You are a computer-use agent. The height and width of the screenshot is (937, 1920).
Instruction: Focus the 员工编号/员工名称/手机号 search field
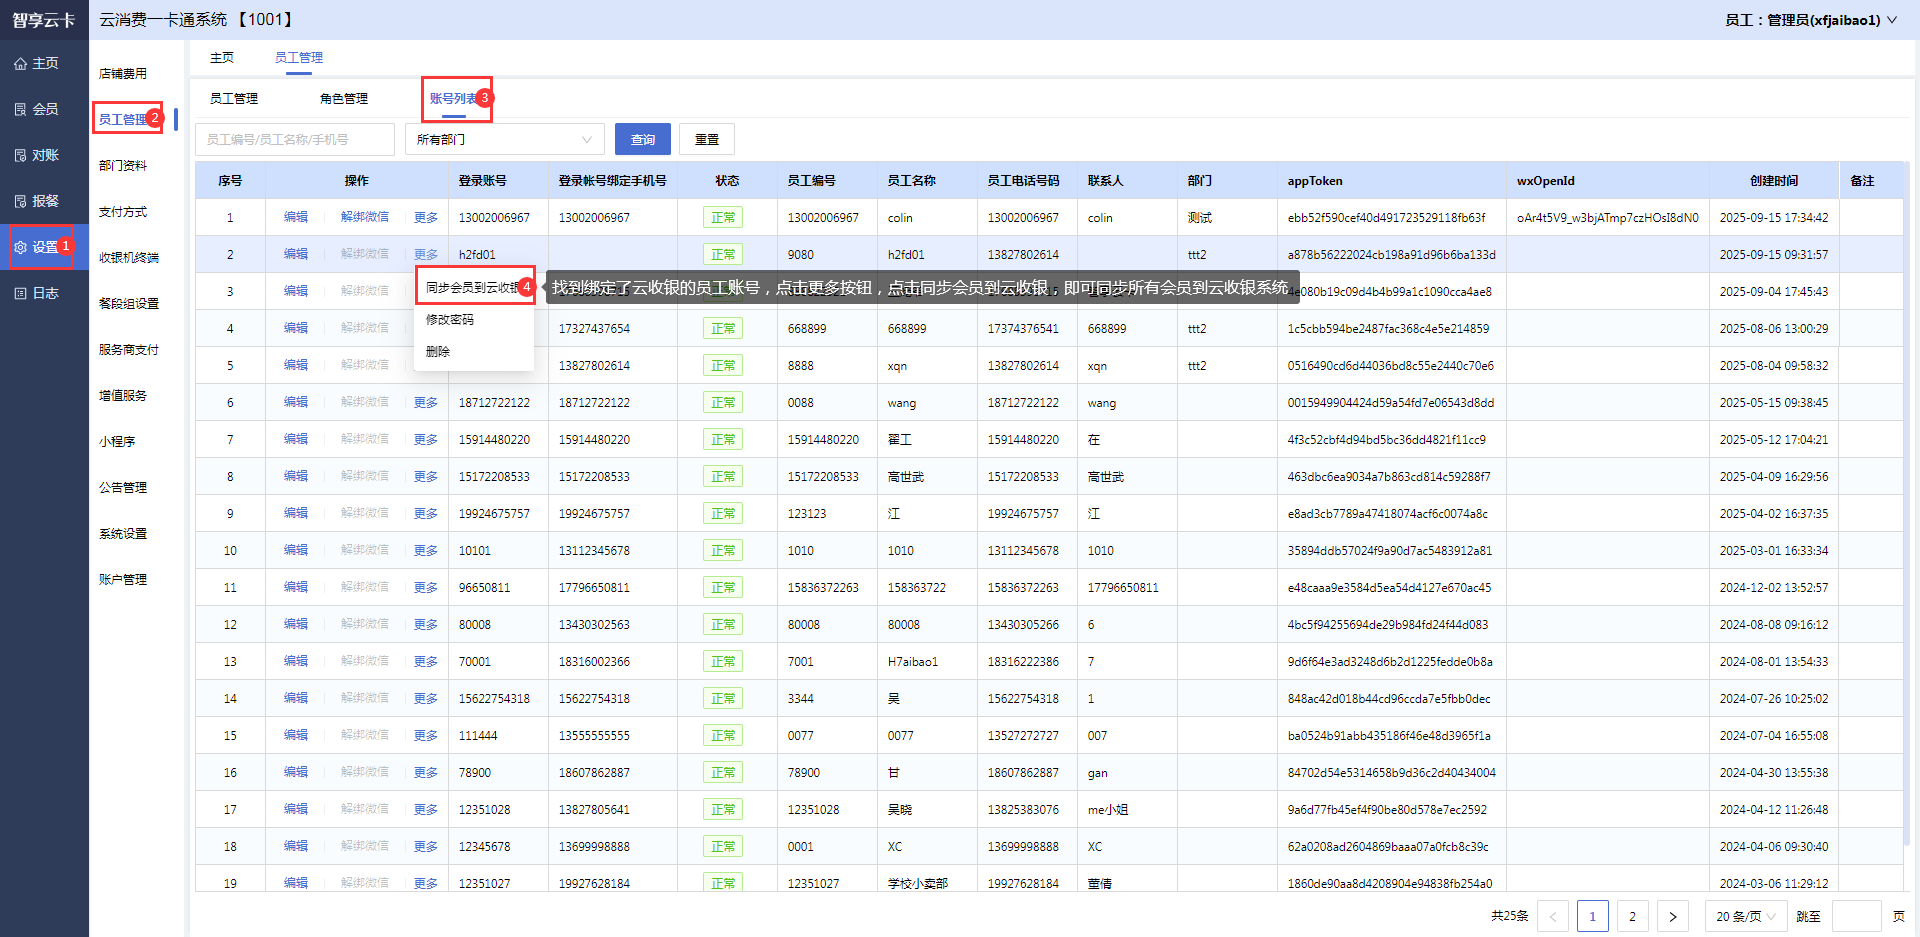pyautogui.click(x=295, y=140)
